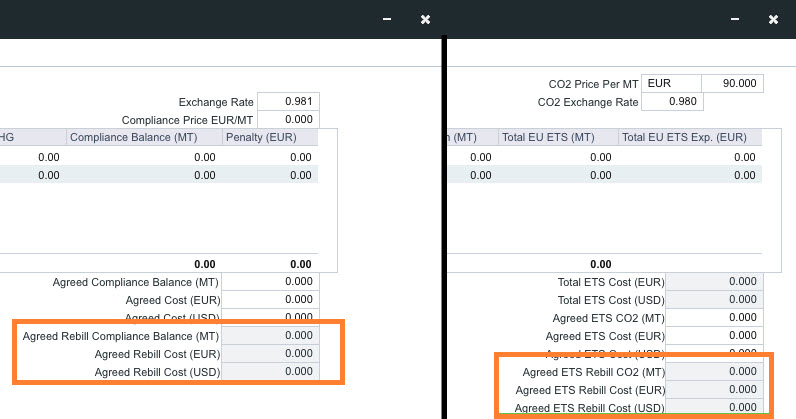Screen dimensions: 796x419
Task: Click the Agreed ETS Rebill CO2 (MT) field
Action: pyautogui.click(x=714, y=372)
